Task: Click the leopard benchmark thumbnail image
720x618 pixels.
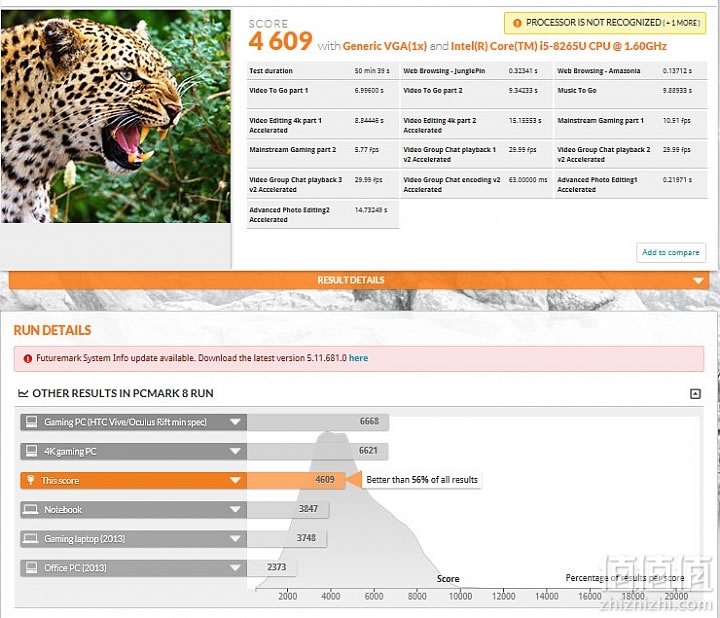Action: 116,116
